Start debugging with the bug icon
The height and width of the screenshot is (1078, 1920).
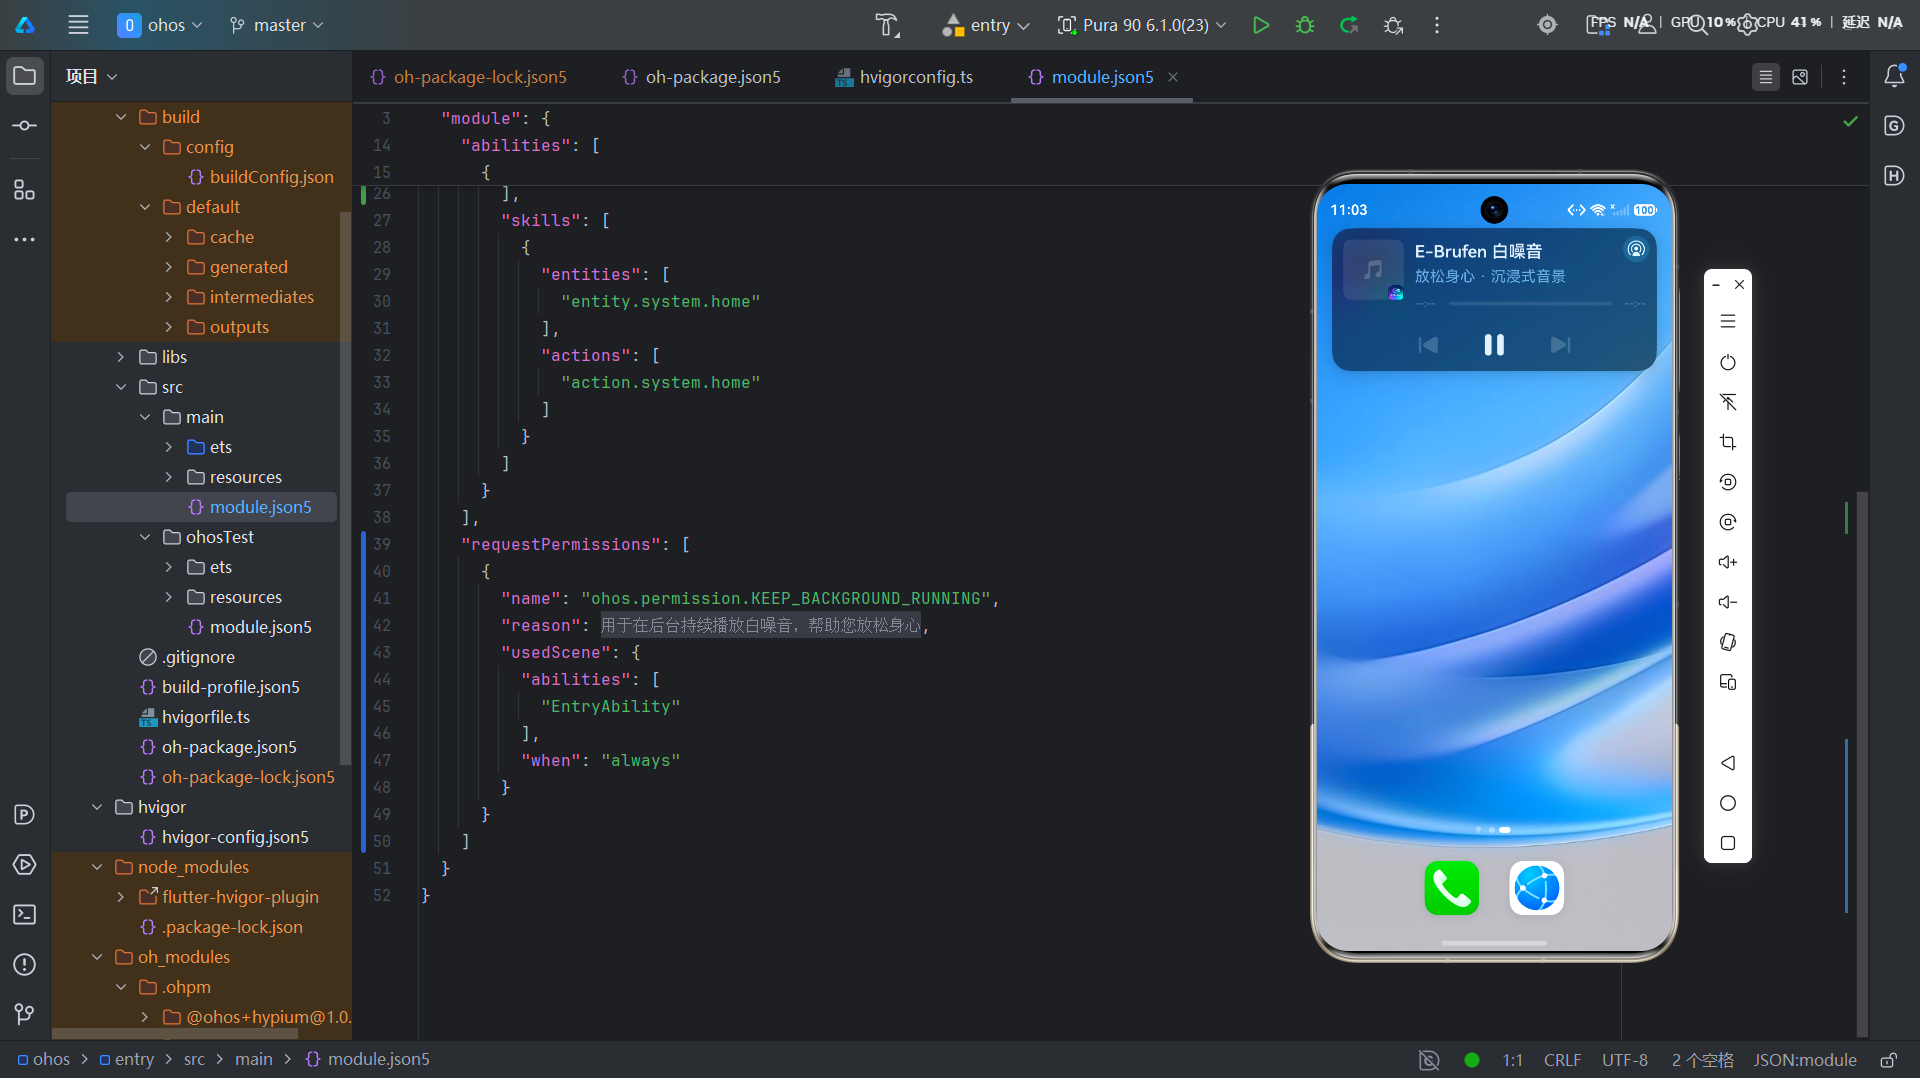click(1305, 25)
